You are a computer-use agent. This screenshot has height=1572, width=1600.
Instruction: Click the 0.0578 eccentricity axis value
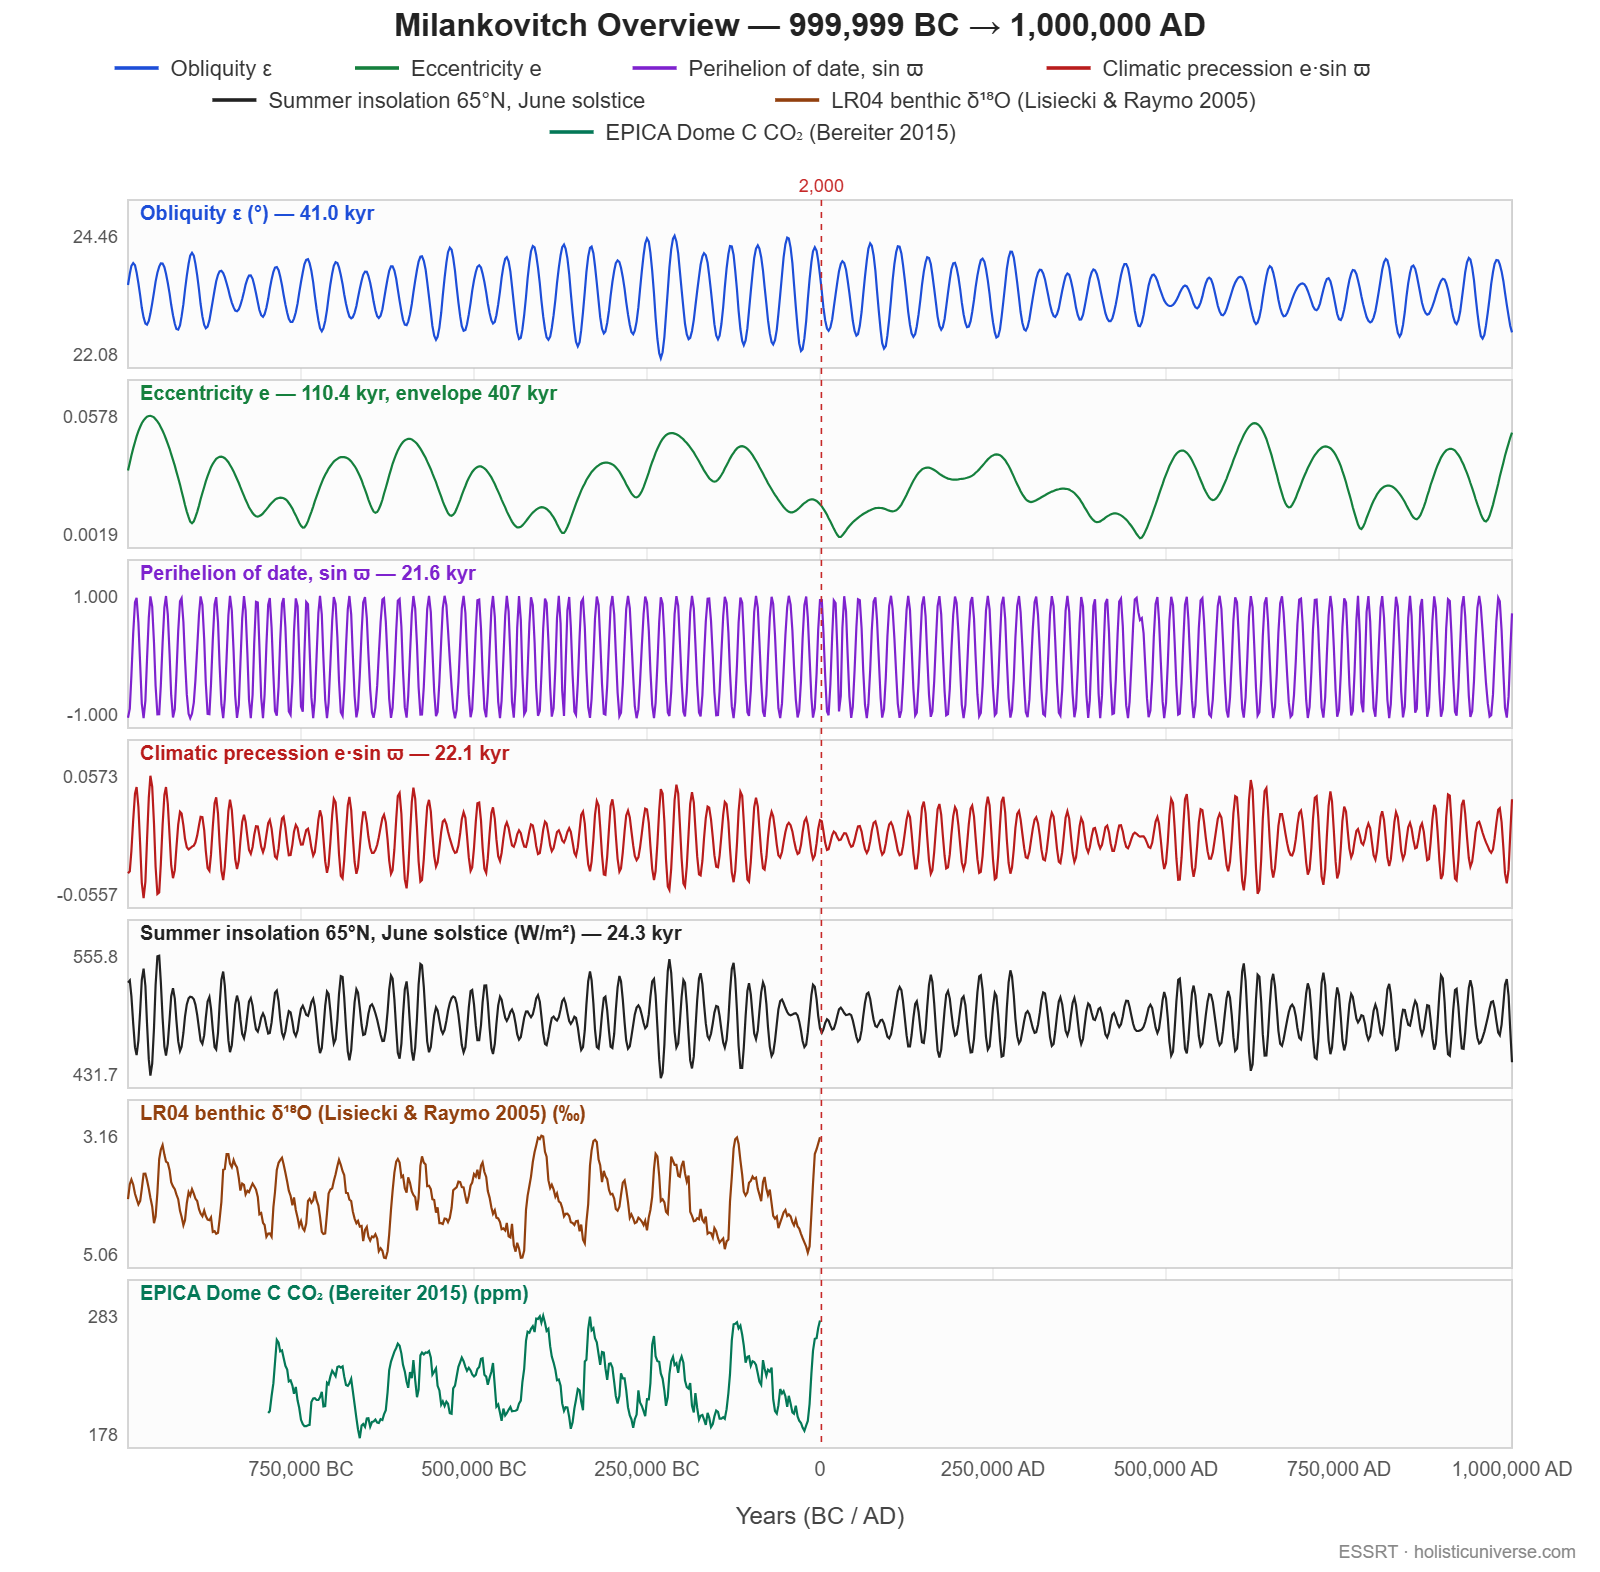click(90, 417)
